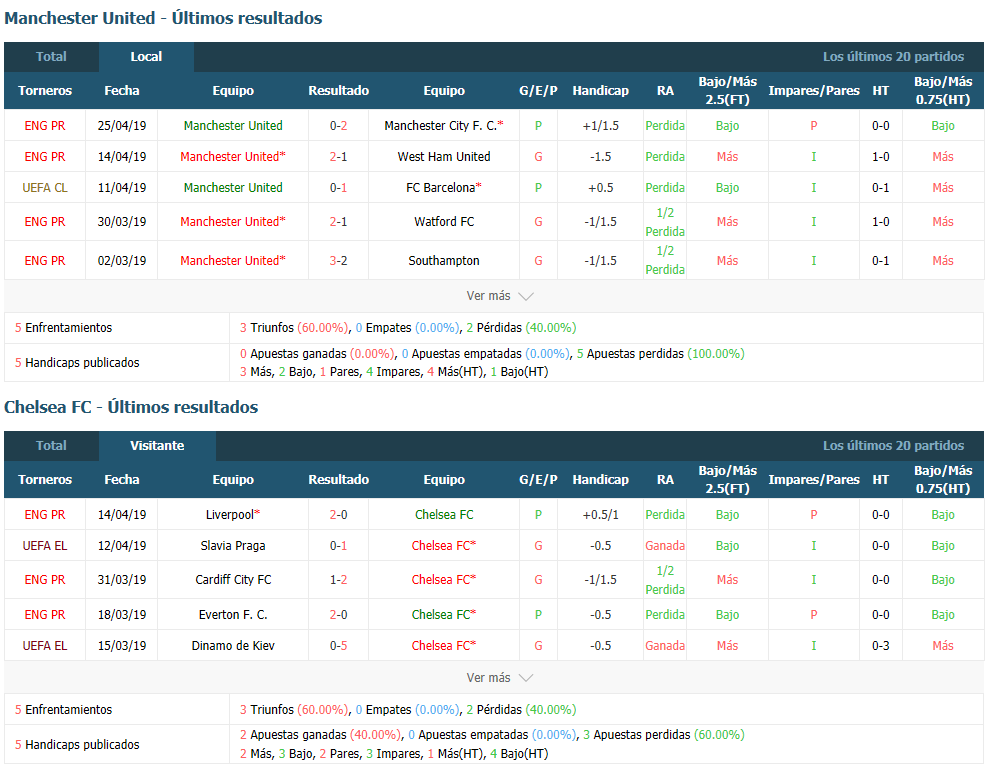
Task: Select Ganada in the Slavia Praga row
Action: [665, 545]
